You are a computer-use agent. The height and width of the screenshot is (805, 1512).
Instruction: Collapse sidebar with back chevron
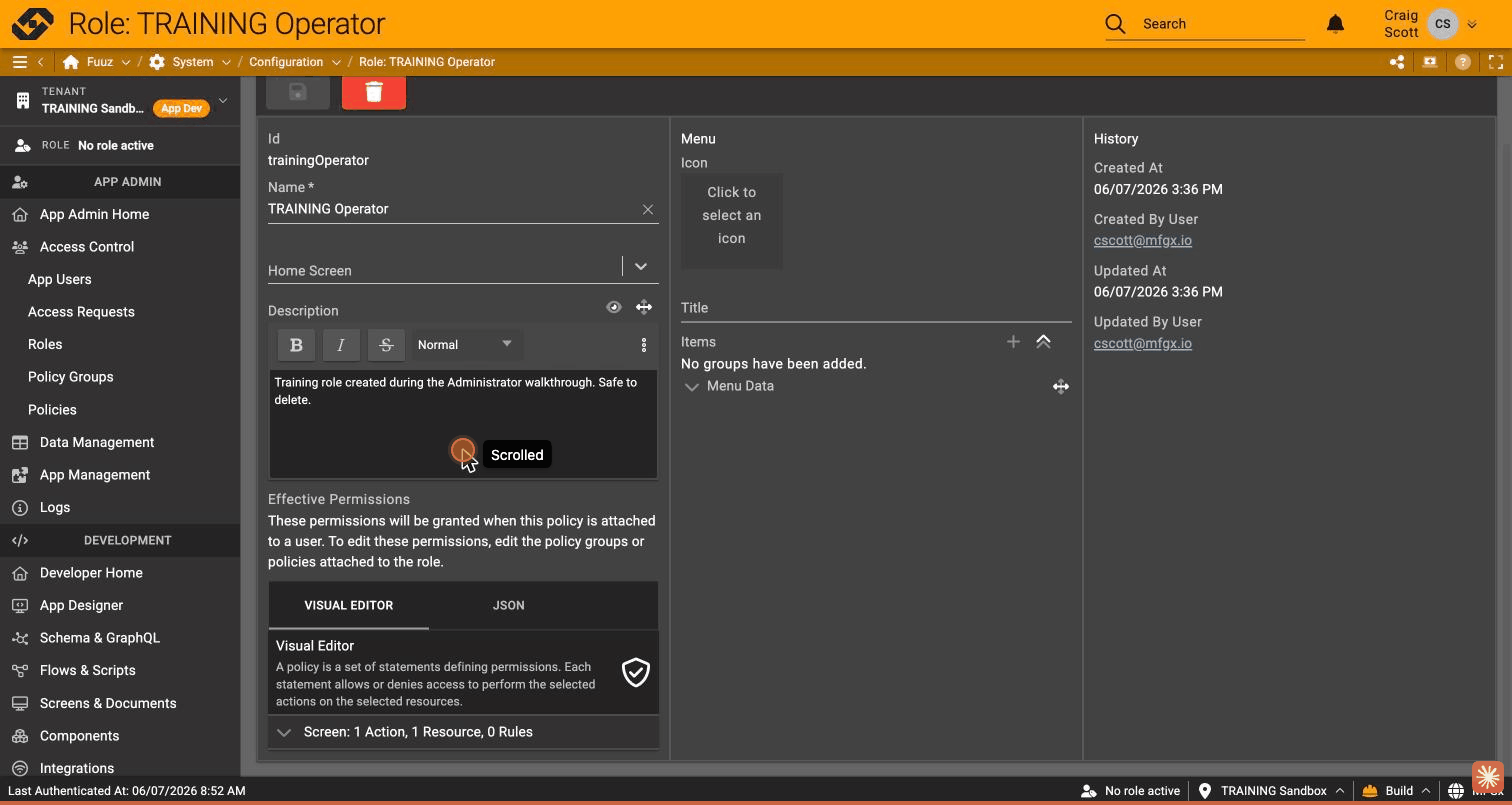click(x=40, y=62)
